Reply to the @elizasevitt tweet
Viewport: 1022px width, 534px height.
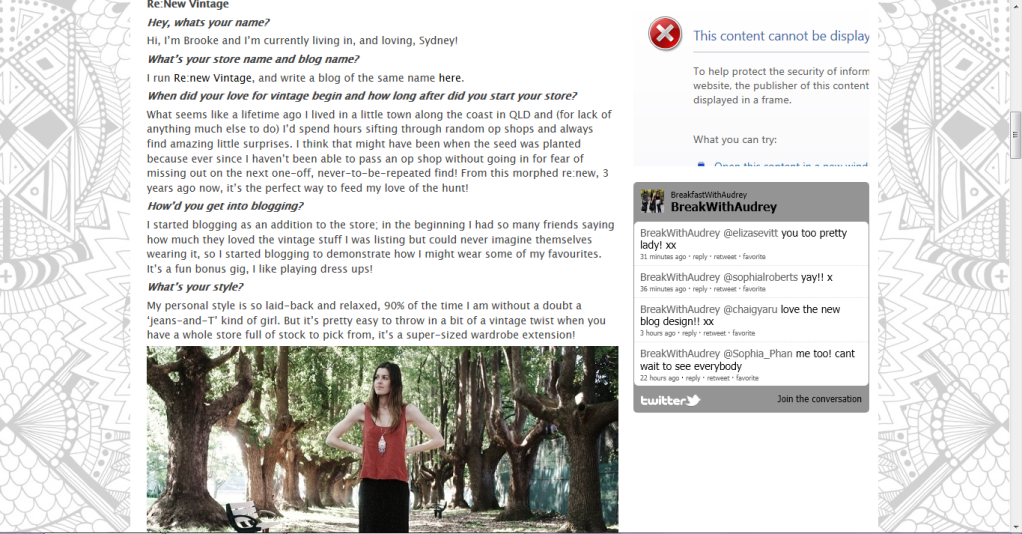[699, 256]
